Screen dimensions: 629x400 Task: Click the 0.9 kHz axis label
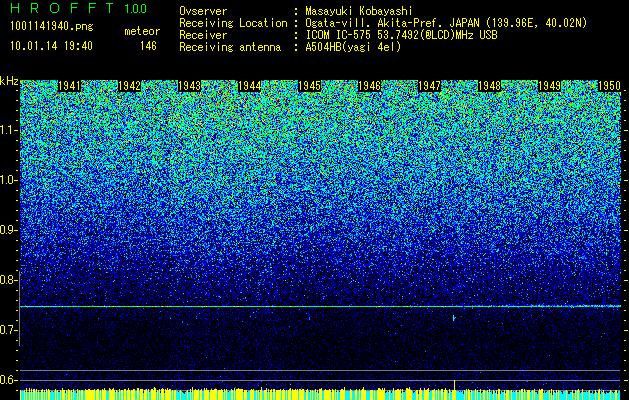point(8,230)
